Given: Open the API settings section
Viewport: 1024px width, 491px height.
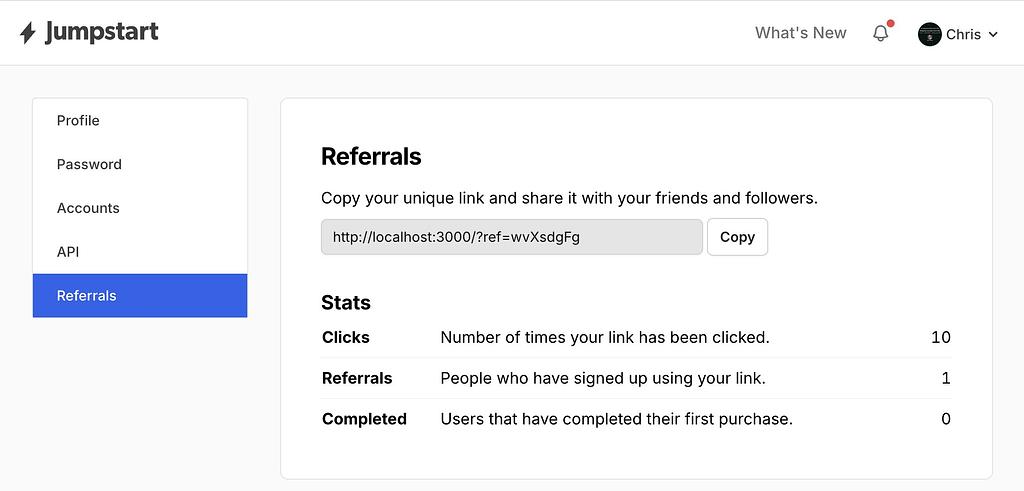Looking at the screenshot, I should click(x=140, y=252).
